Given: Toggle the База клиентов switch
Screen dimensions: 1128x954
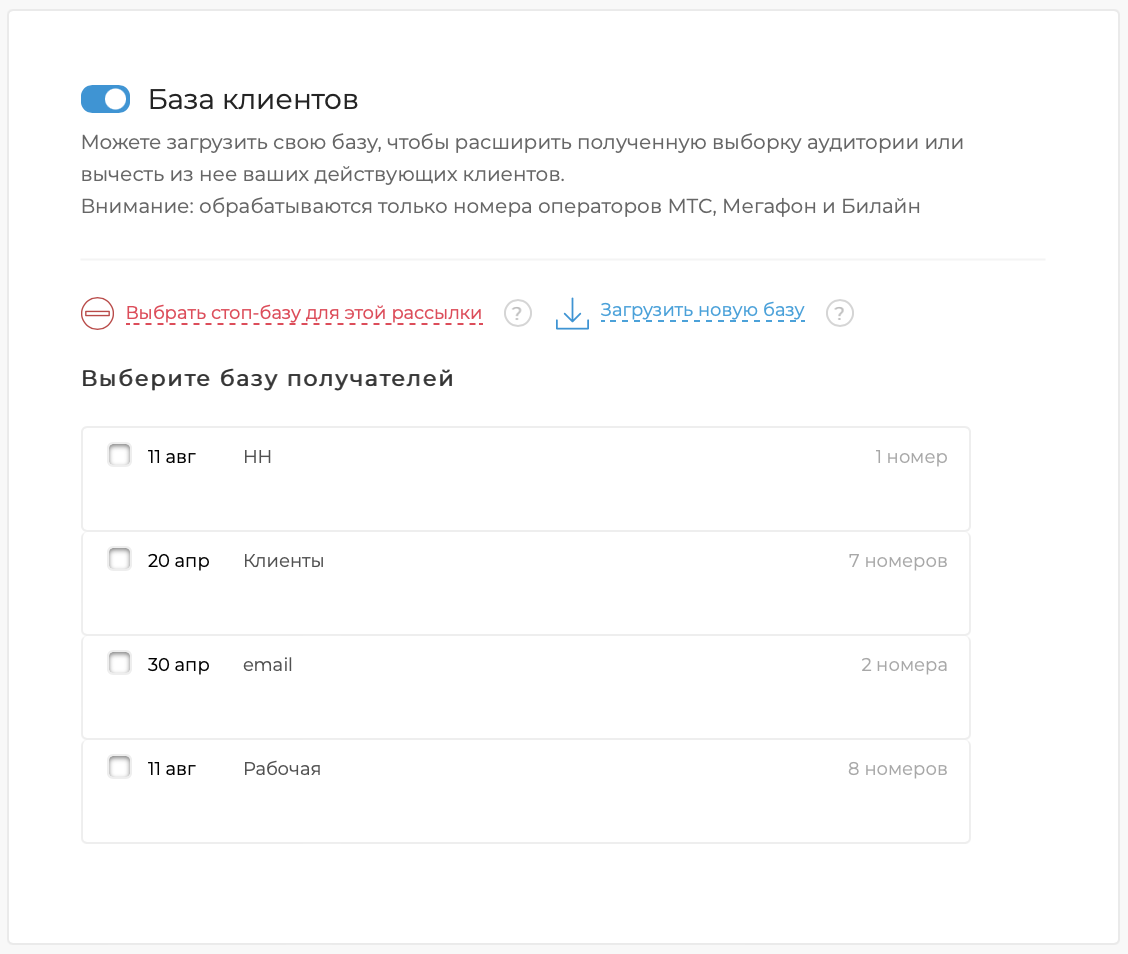Looking at the screenshot, I should [106, 99].
